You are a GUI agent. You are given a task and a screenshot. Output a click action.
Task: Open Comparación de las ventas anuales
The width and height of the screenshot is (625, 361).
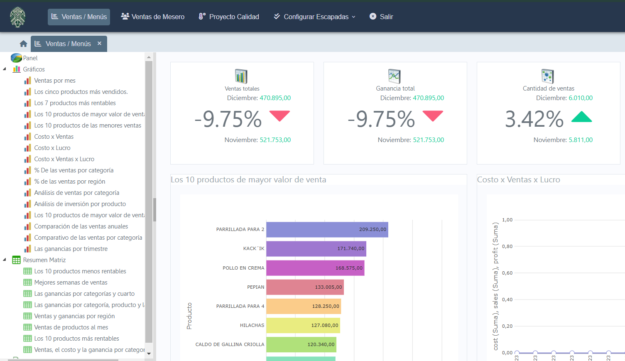81,226
